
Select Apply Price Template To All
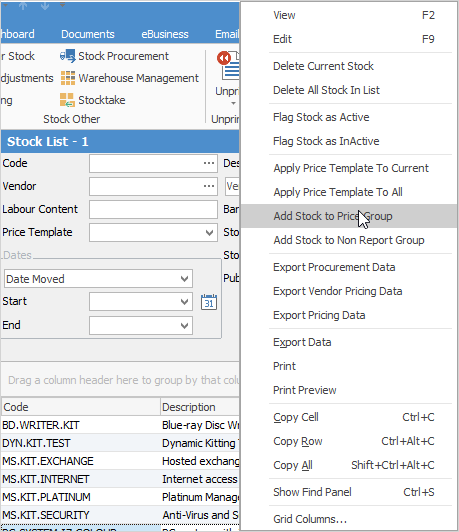click(349, 192)
